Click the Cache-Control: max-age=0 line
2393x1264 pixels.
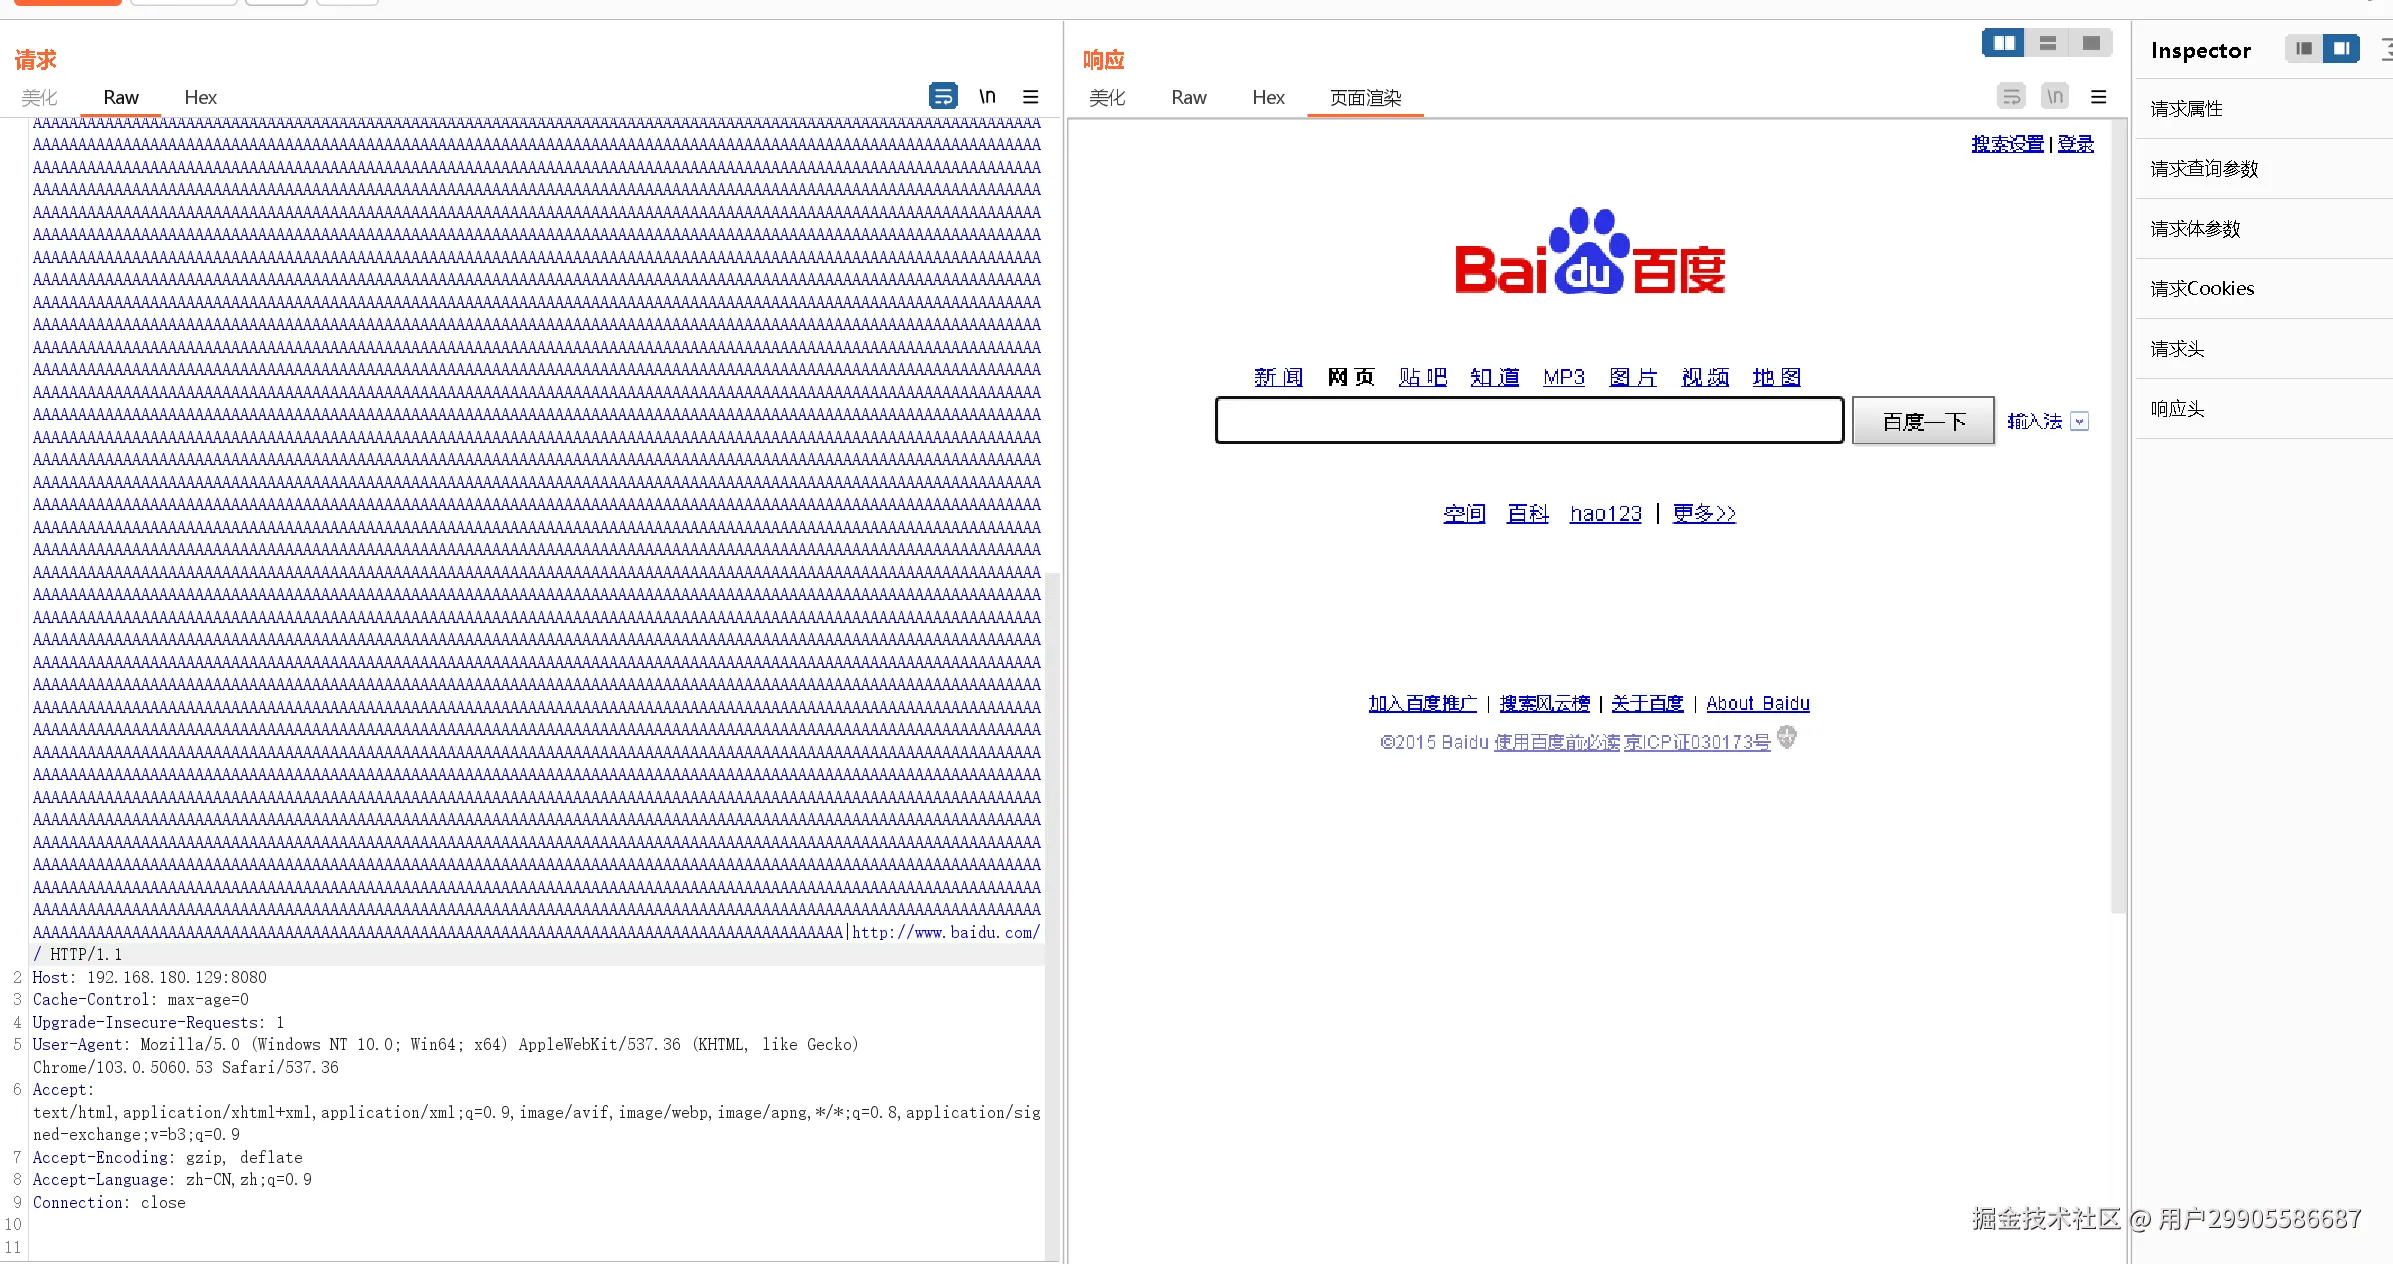point(141,999)
